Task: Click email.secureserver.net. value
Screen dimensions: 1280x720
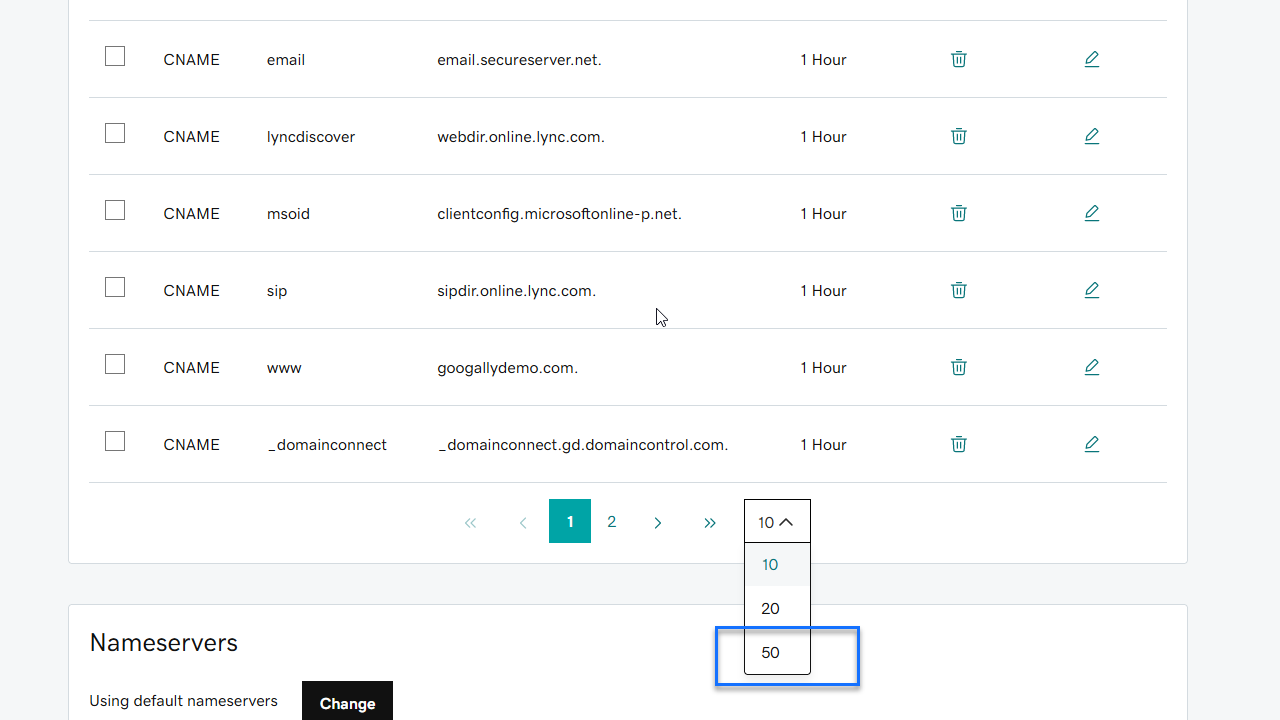Action: pyautogui.click(x=519, y=60)
